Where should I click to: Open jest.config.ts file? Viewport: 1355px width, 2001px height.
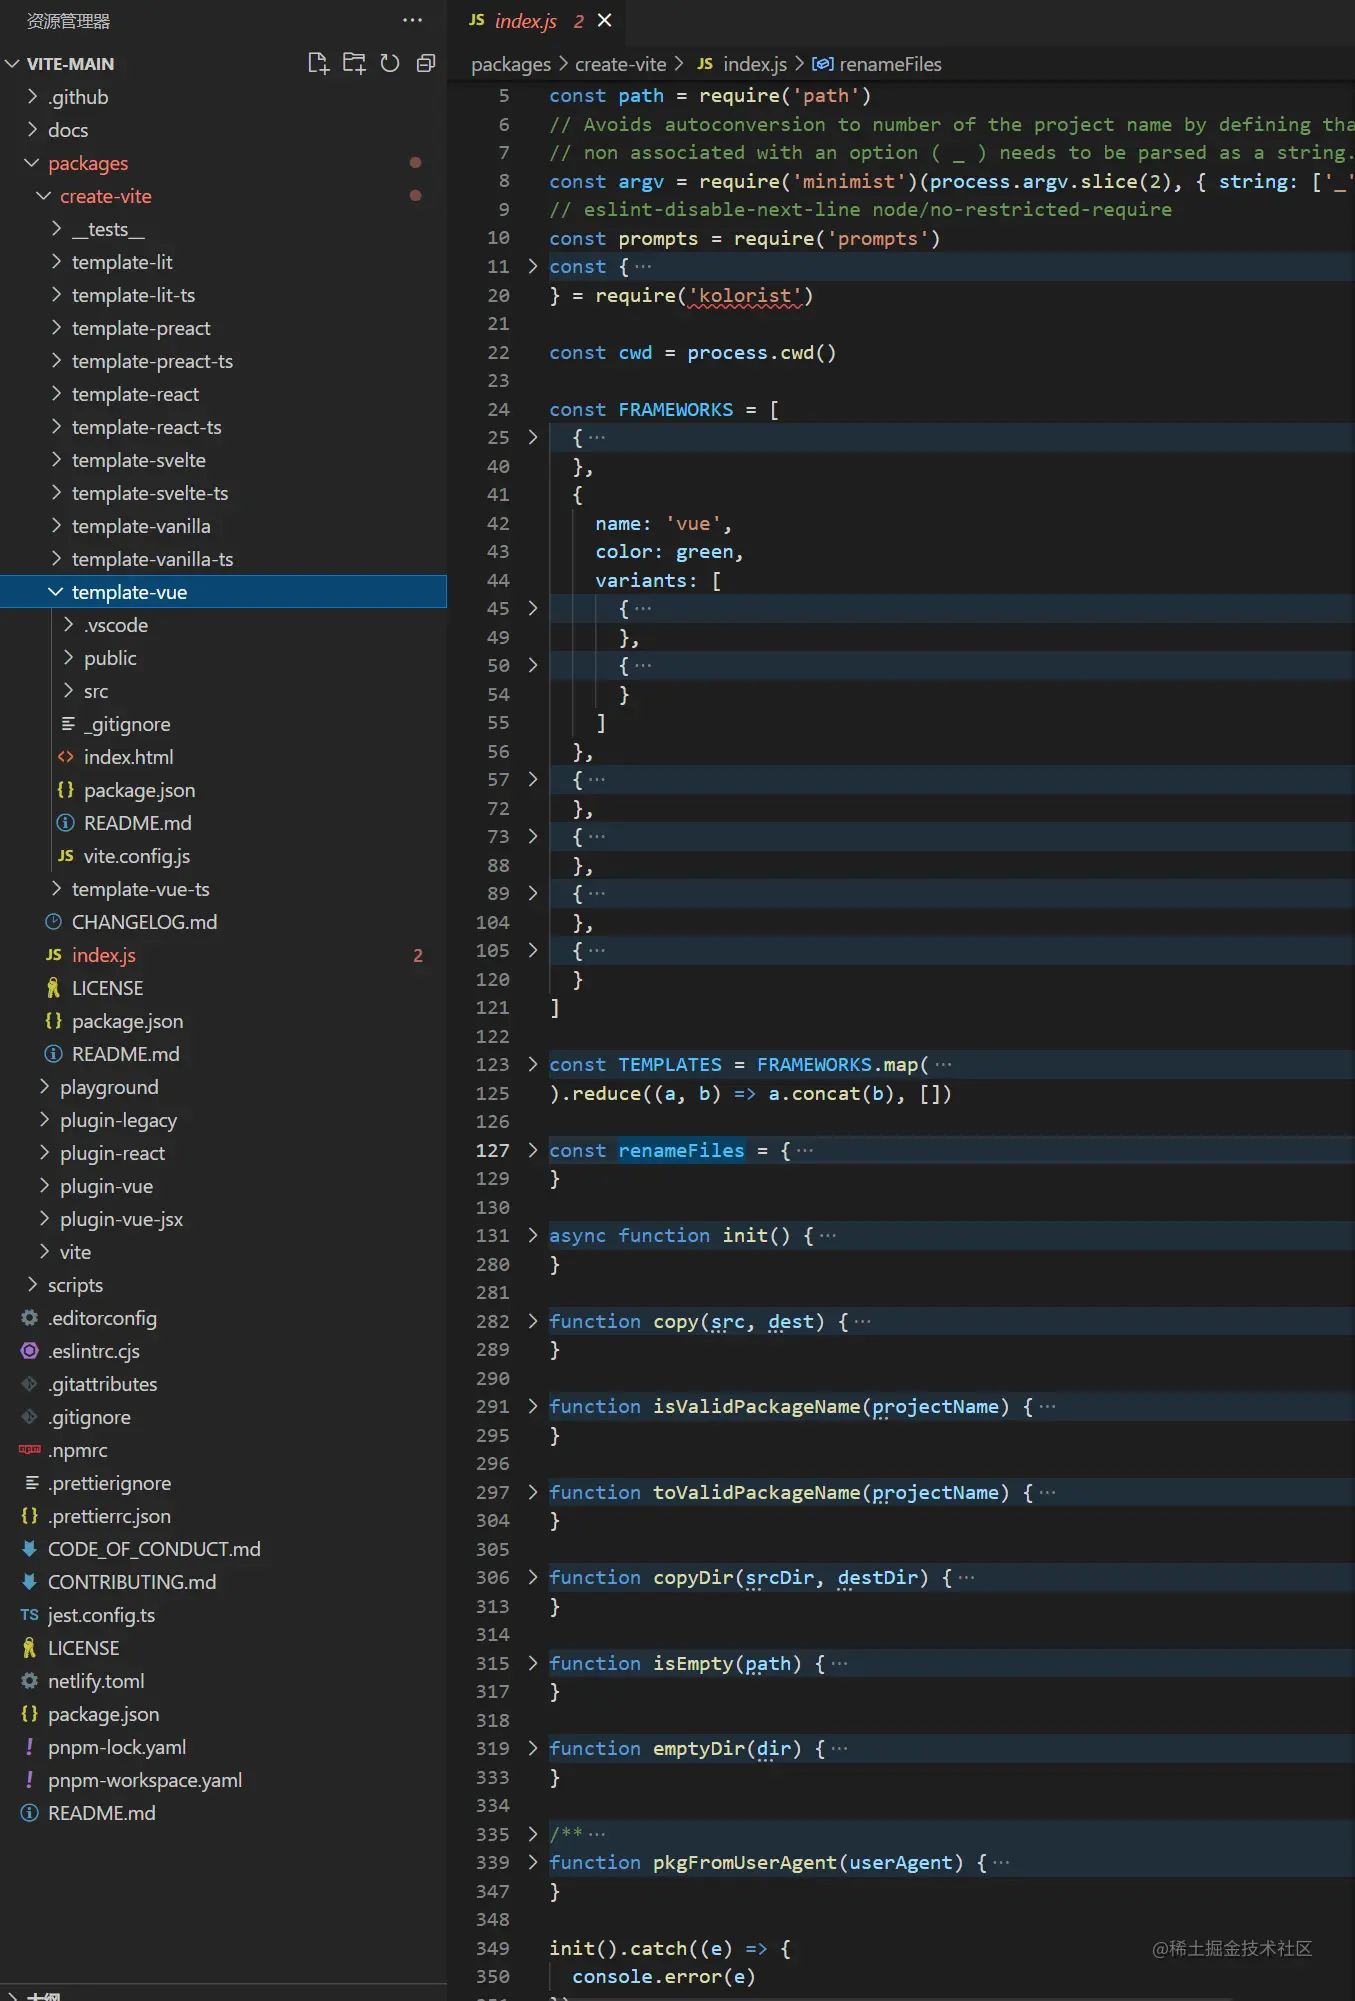tap(223, 1615)
